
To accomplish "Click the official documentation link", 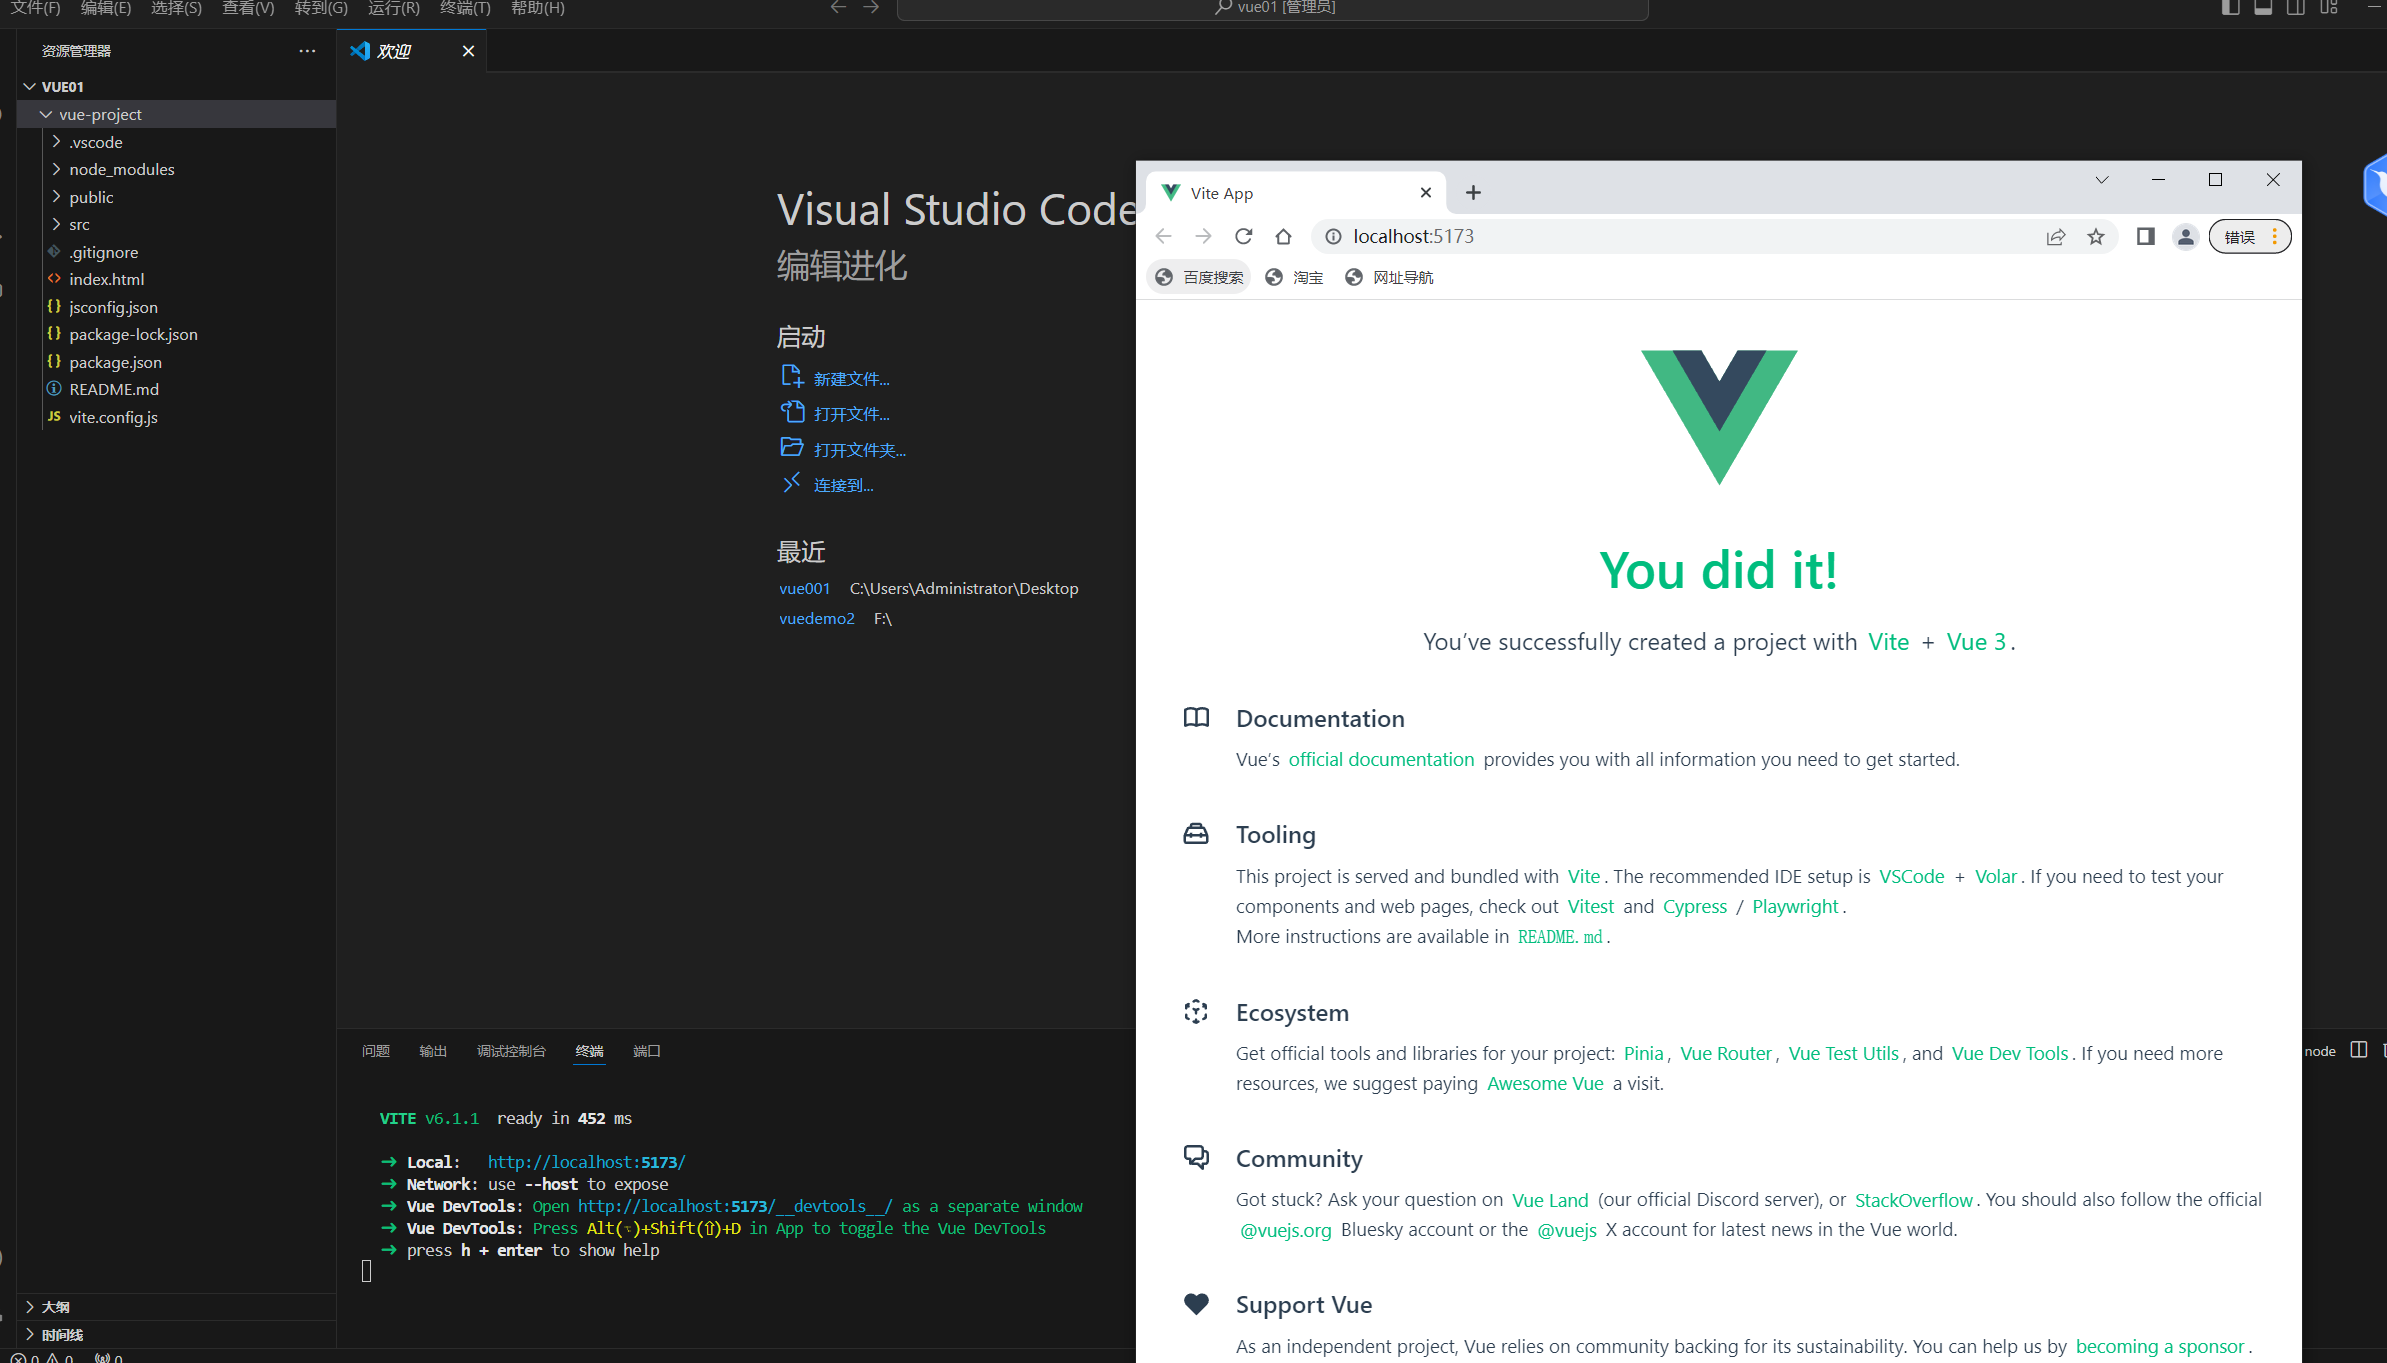I will click(x=1381, y=759).
